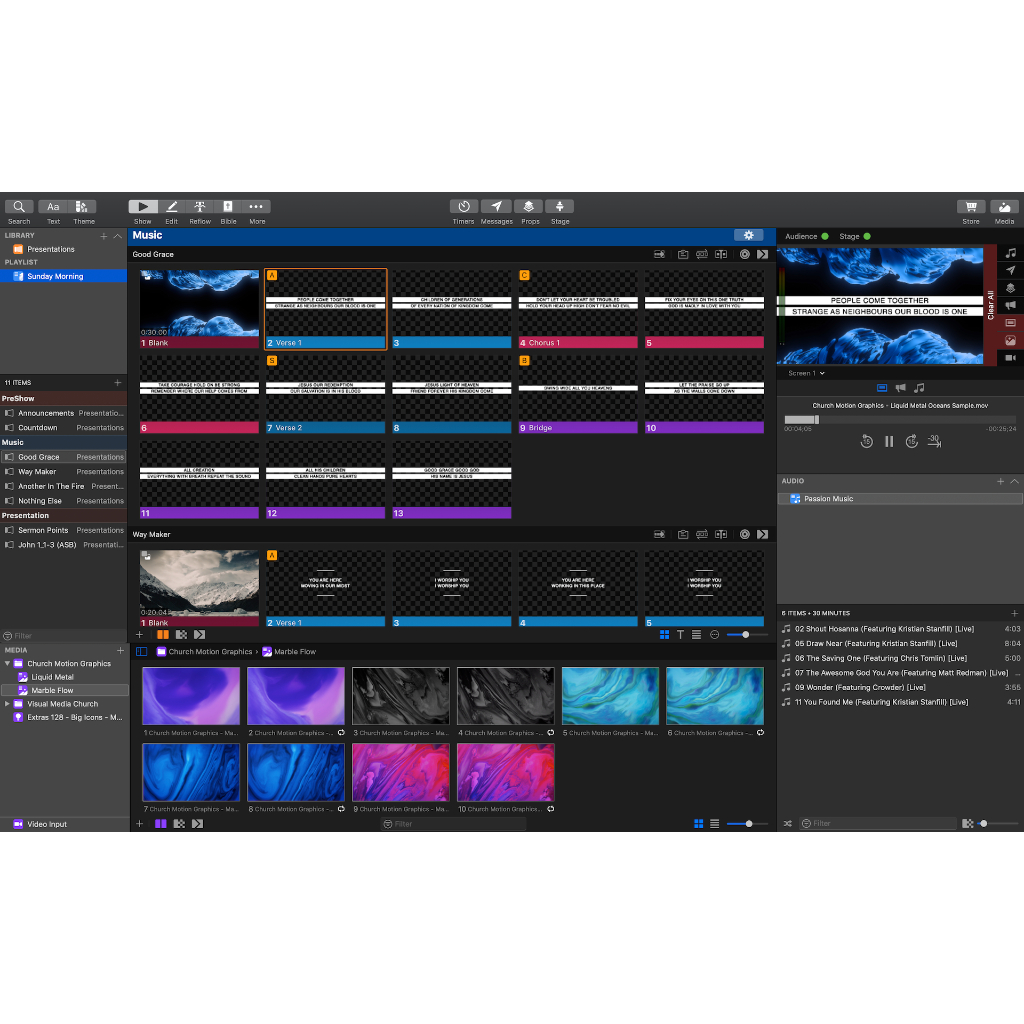The height and width of the screenshot is (1024, 1024).
Task: Open the Props toolbar icon
Action: coord(529,207)
